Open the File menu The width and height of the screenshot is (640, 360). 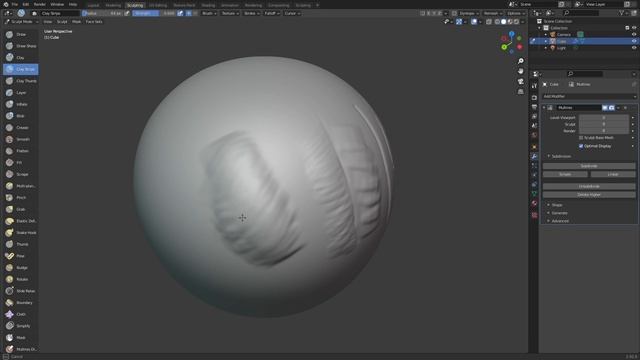[x=15, y=4]
